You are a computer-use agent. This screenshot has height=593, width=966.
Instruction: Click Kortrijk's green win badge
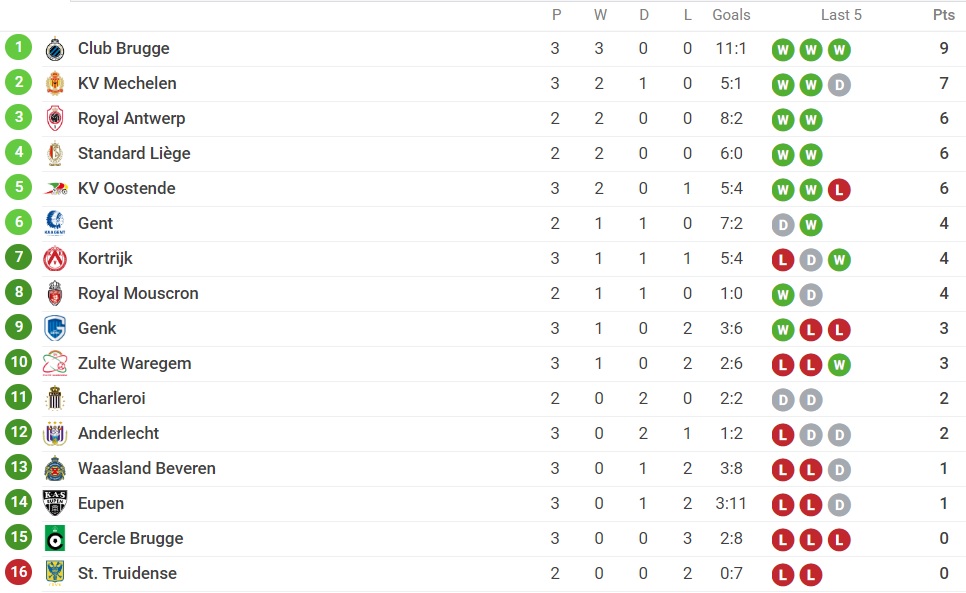coord(839,260)
